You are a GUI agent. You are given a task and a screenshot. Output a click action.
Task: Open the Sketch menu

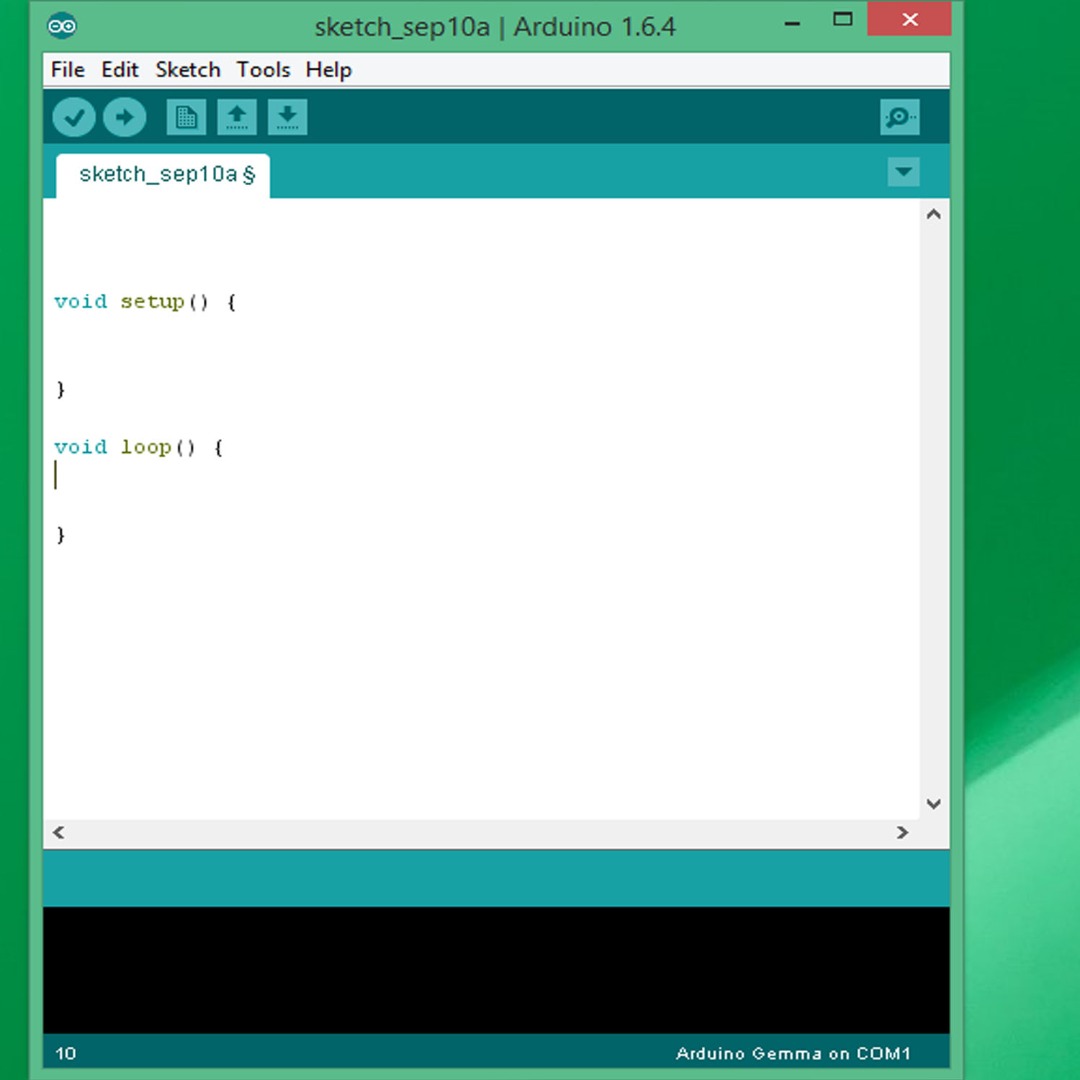pos(187,70)
